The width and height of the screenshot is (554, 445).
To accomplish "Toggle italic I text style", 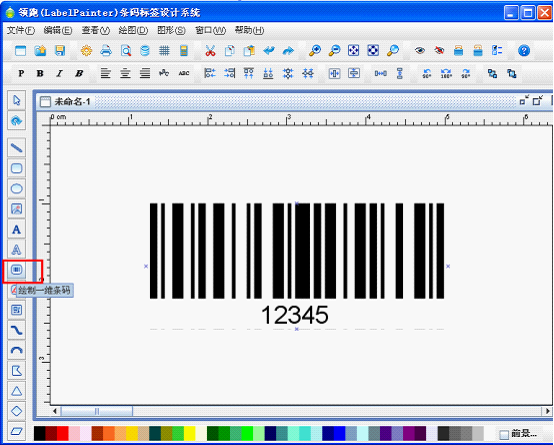I will pyautogui.click(x=59, y=73).
